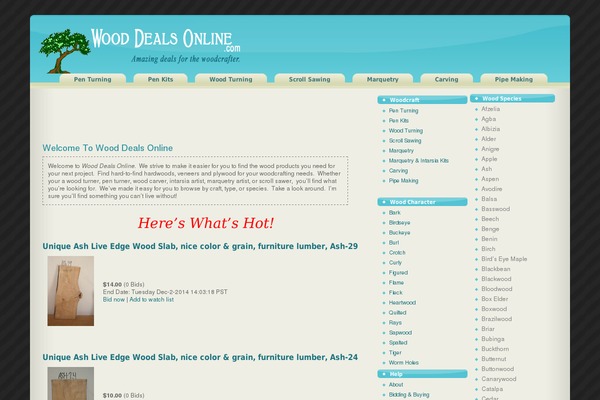Open the Ash-29 wood slab listing title
This screenshot has width=600, height=400.
point(200,246)
